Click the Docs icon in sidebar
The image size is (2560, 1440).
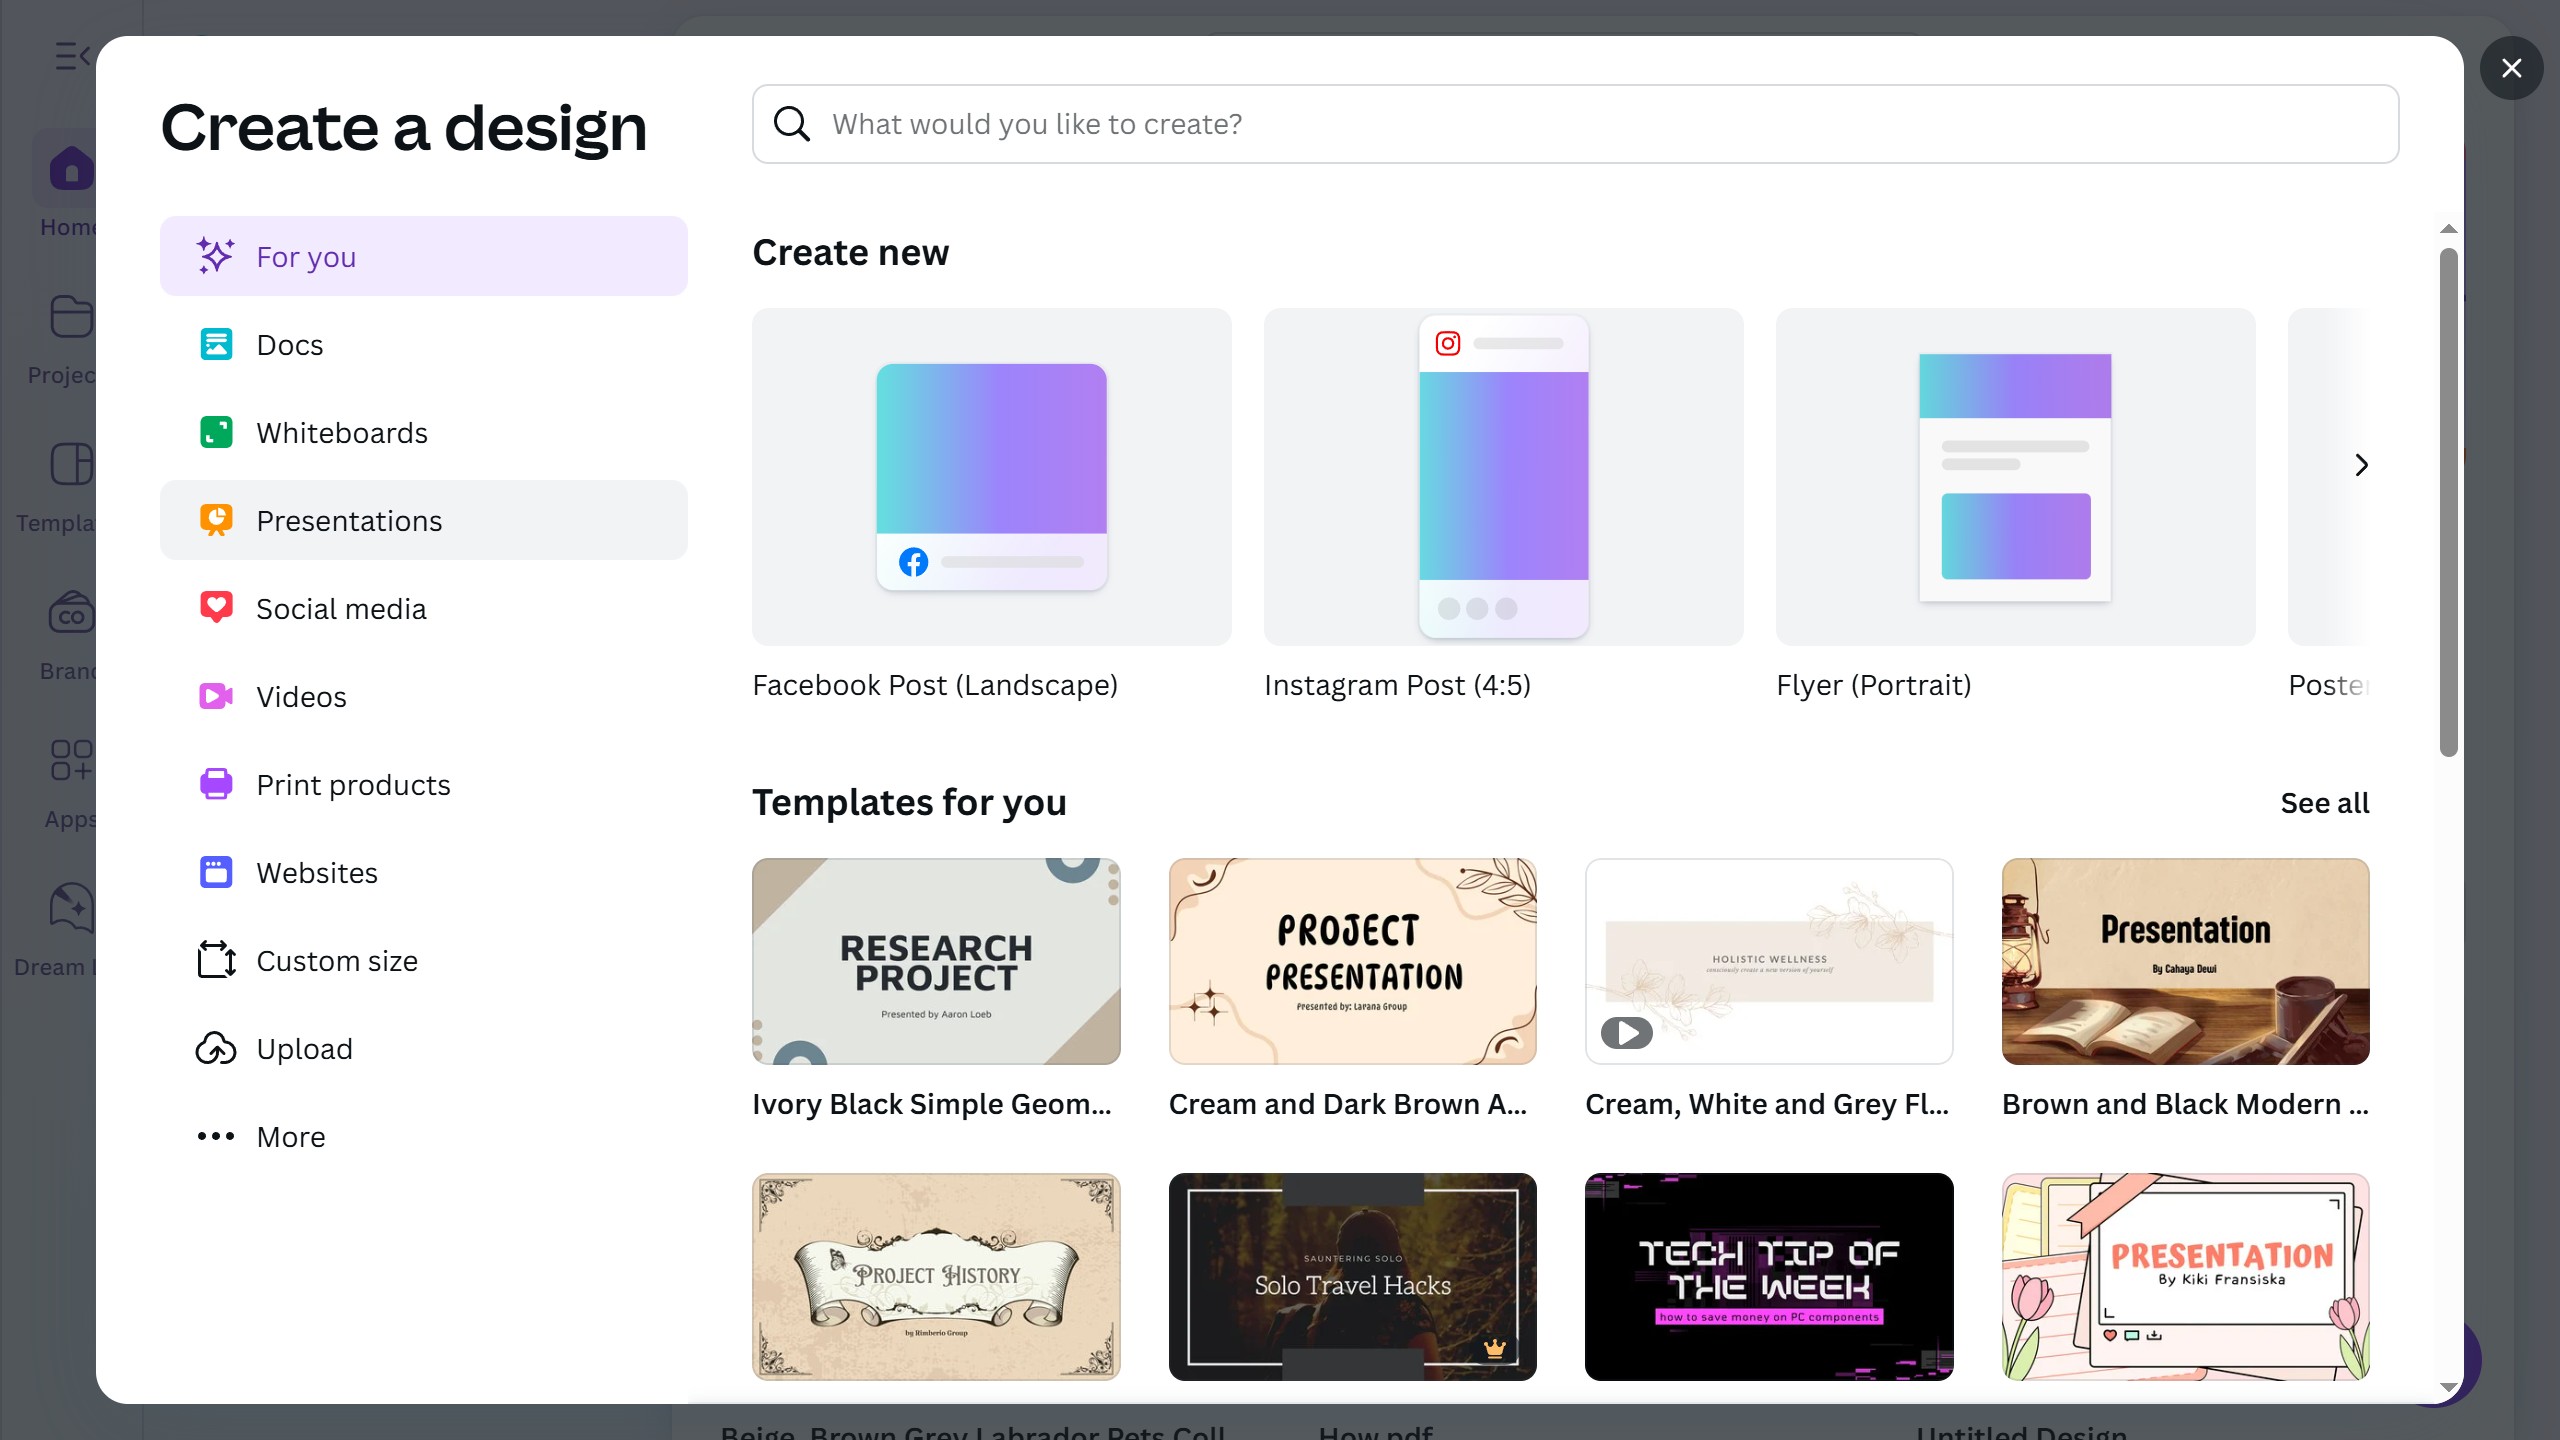pyautogui.click(x=216, y=345)
